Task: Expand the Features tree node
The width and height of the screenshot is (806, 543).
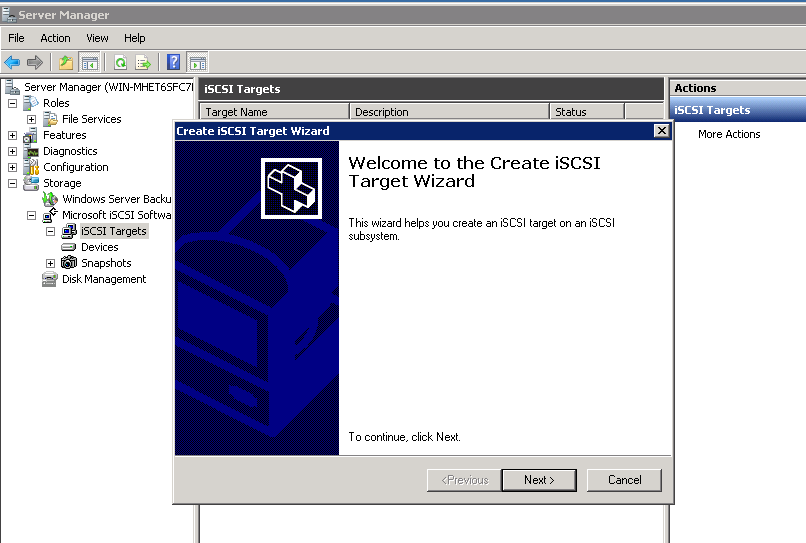Action: tap(13, 135)
